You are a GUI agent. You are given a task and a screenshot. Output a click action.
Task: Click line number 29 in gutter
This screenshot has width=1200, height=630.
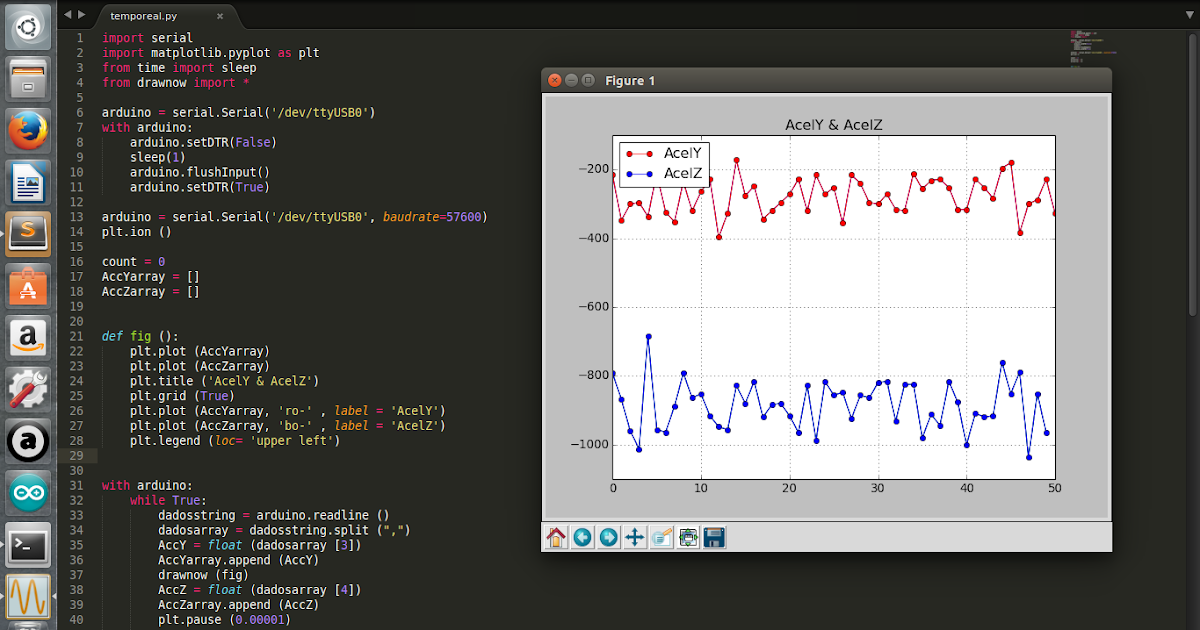[77, 456]
